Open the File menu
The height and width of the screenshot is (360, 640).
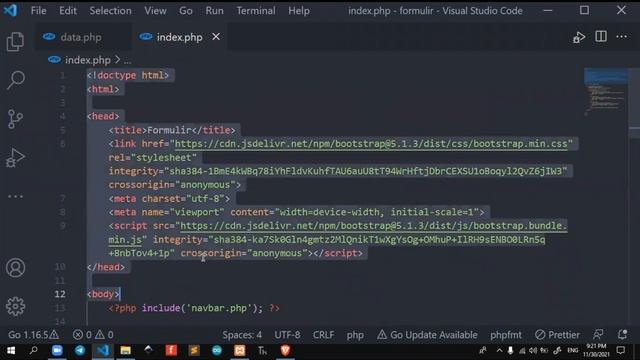pos(38,11)
